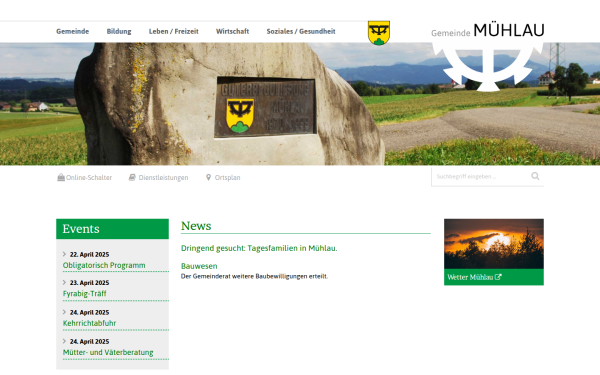Click the News heading
The height and width of the screenshot is (375, 600).
click(196, 226)
